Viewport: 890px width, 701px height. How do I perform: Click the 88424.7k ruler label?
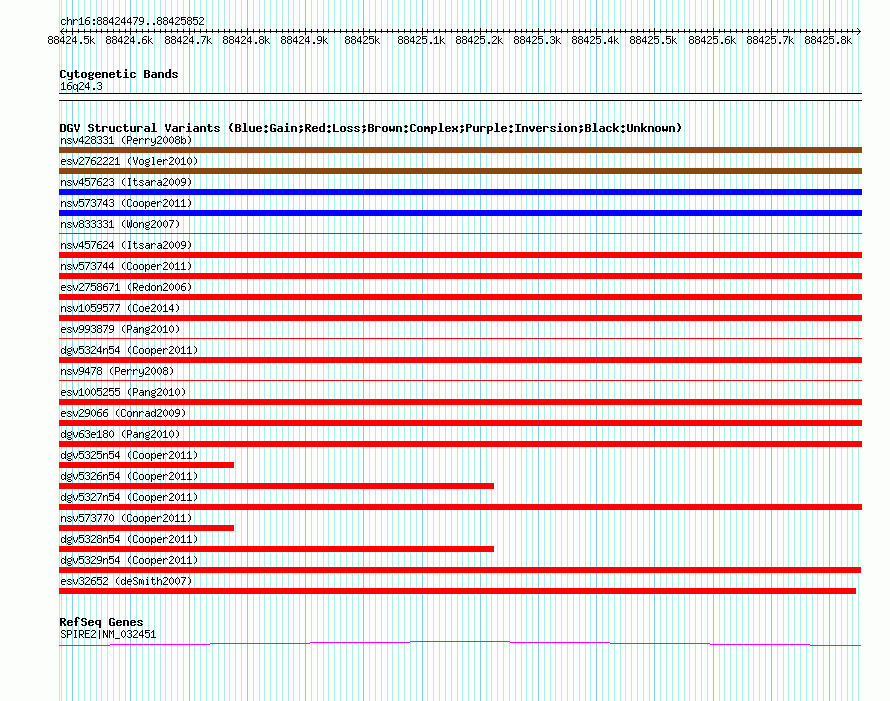point(188,40)
